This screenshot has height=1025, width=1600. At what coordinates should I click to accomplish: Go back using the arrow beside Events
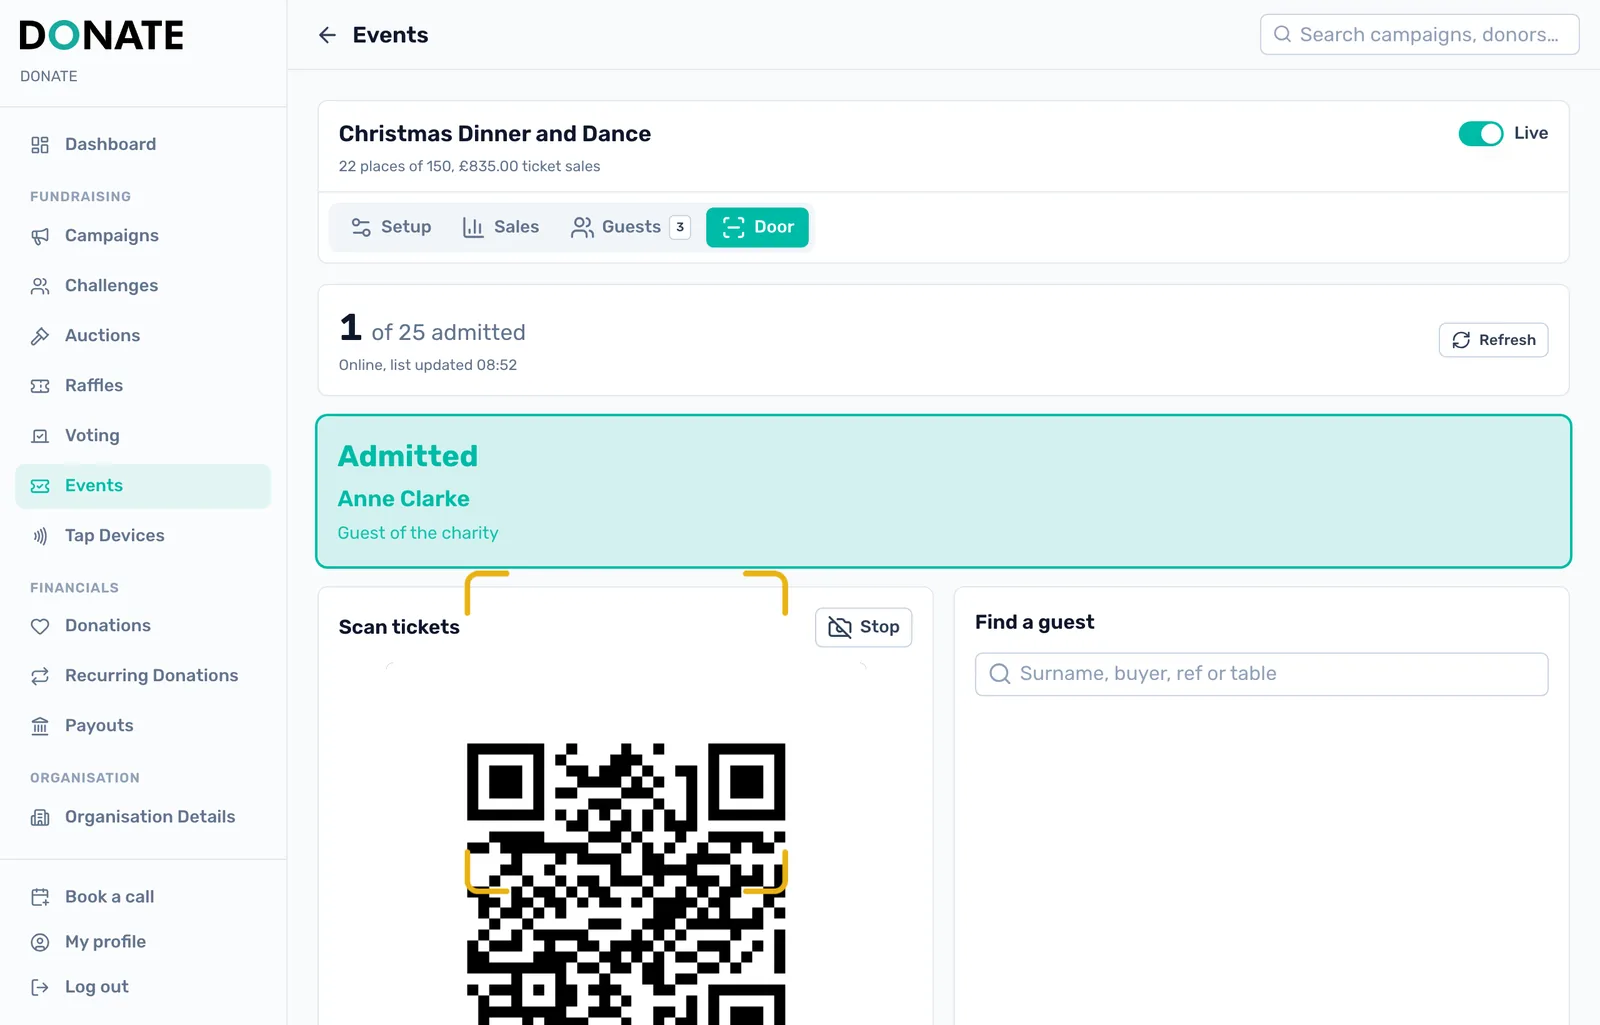(327, 35)
